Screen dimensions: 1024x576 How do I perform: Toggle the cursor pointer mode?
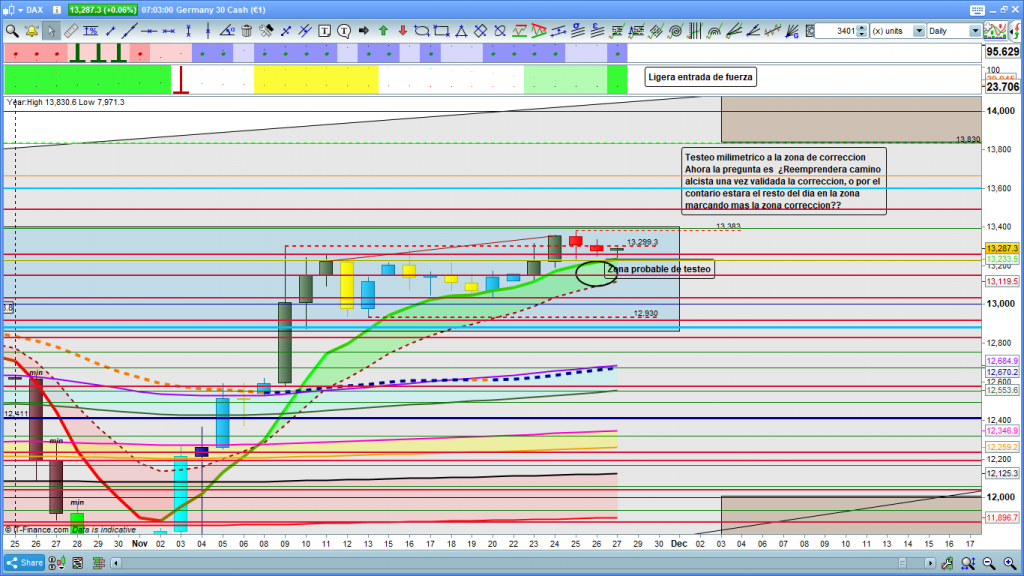pos(51,31)
